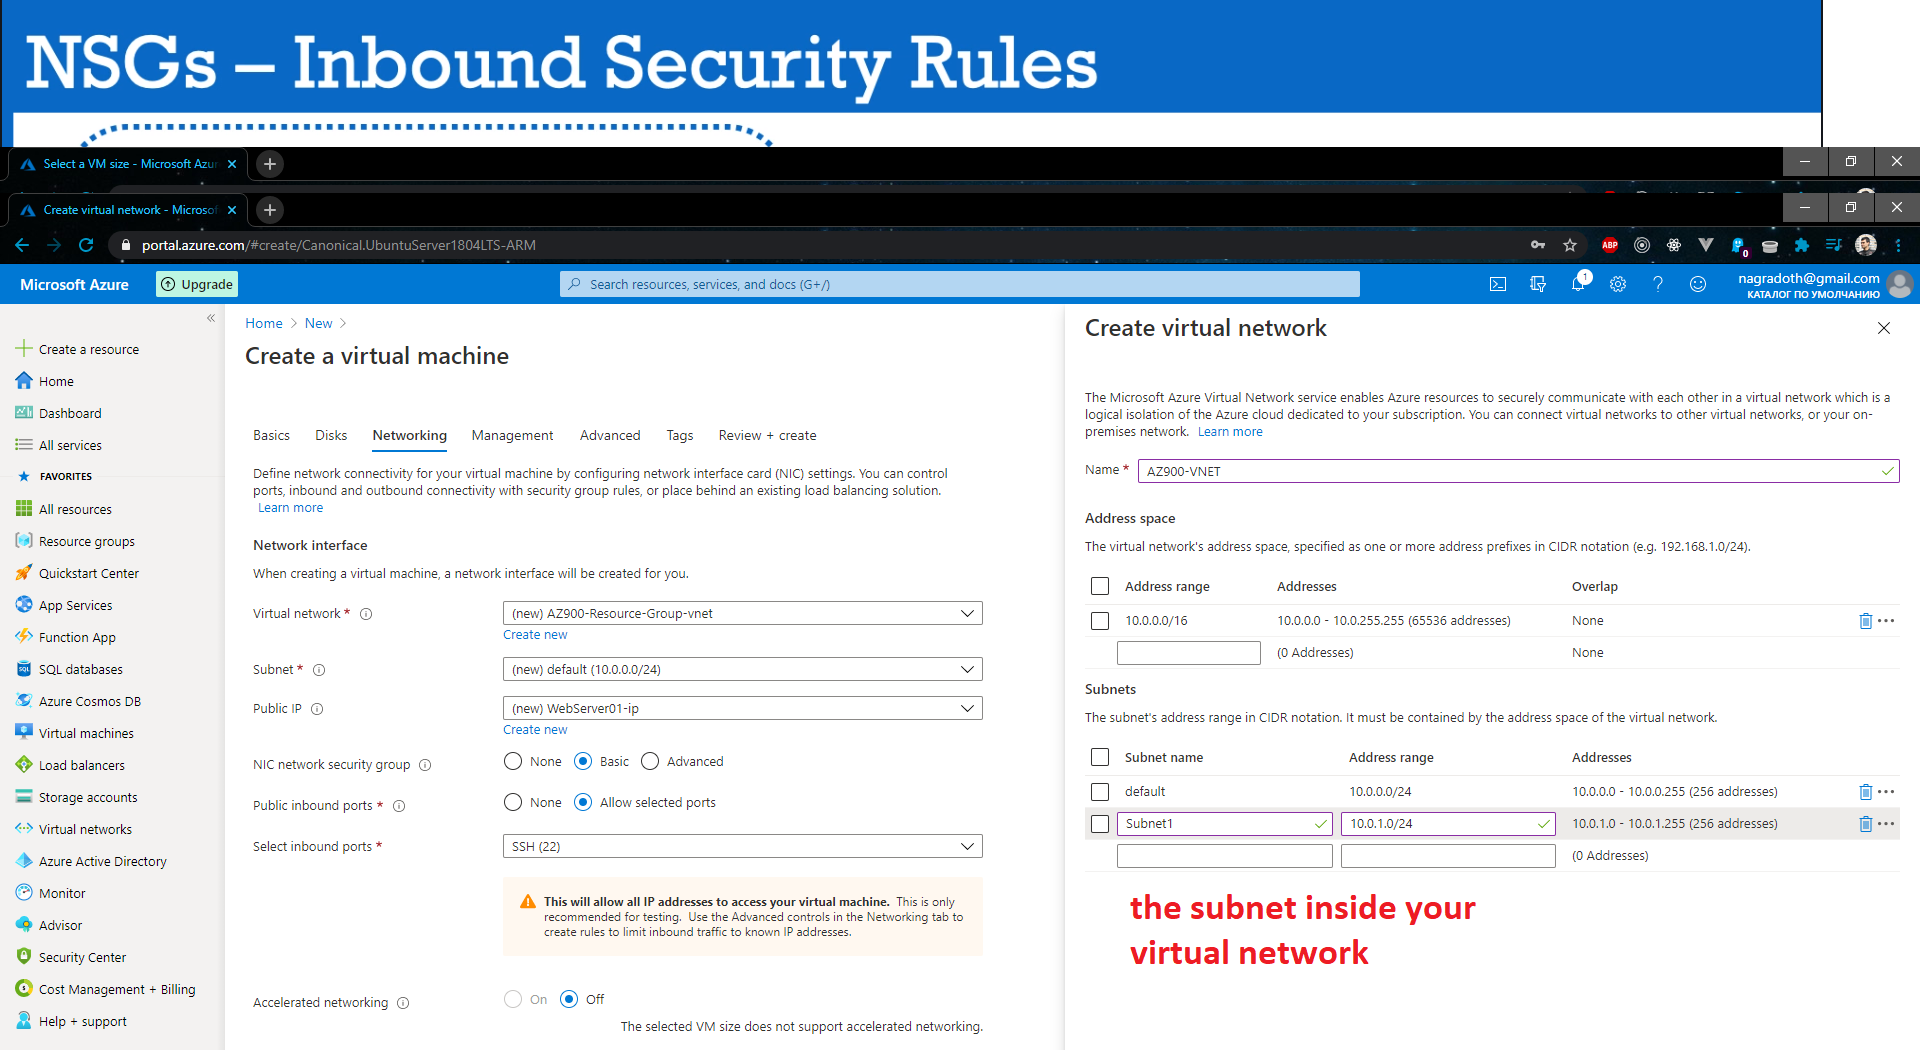Check the Subnet1 row checkbox

click(x=1100, y=824)
